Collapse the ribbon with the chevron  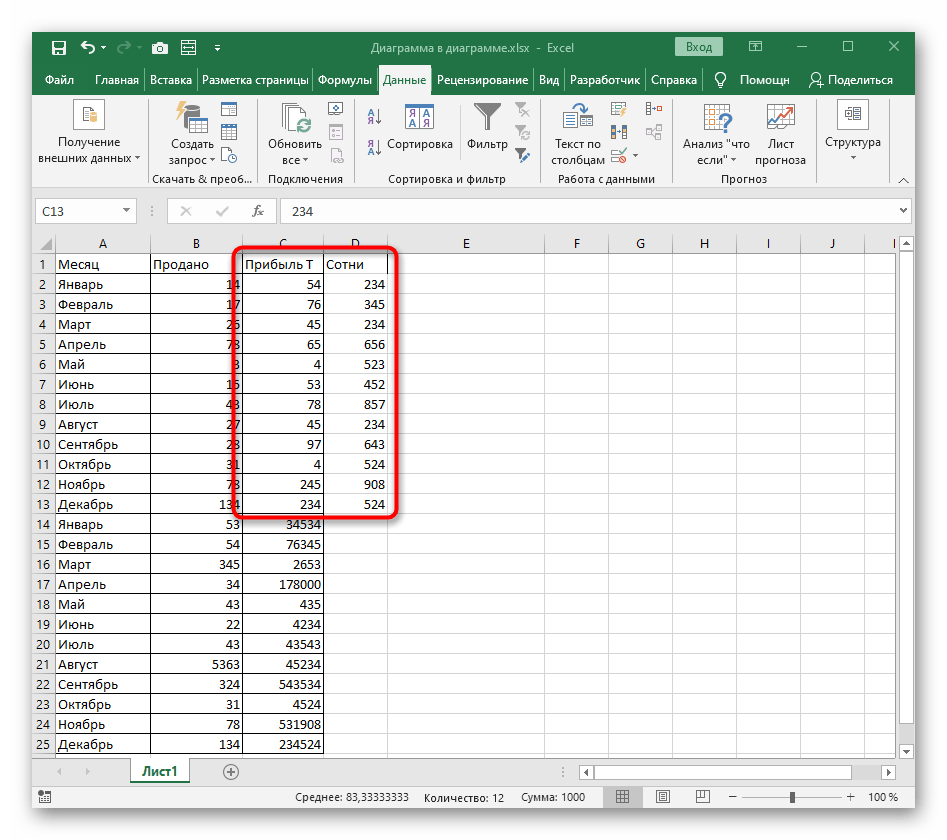coord(904,180)
